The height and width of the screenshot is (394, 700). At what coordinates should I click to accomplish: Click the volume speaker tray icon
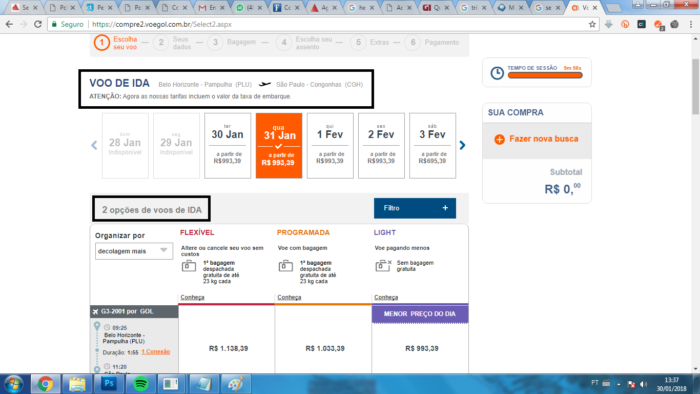(643, 384)
